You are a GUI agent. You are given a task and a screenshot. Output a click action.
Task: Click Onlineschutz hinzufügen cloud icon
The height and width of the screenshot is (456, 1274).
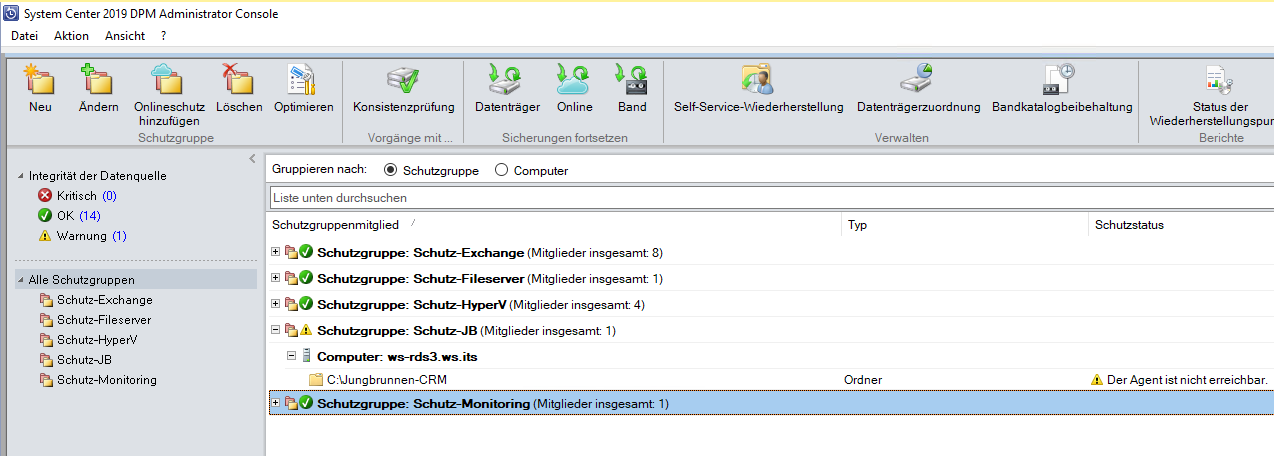[x=168, y=80]
